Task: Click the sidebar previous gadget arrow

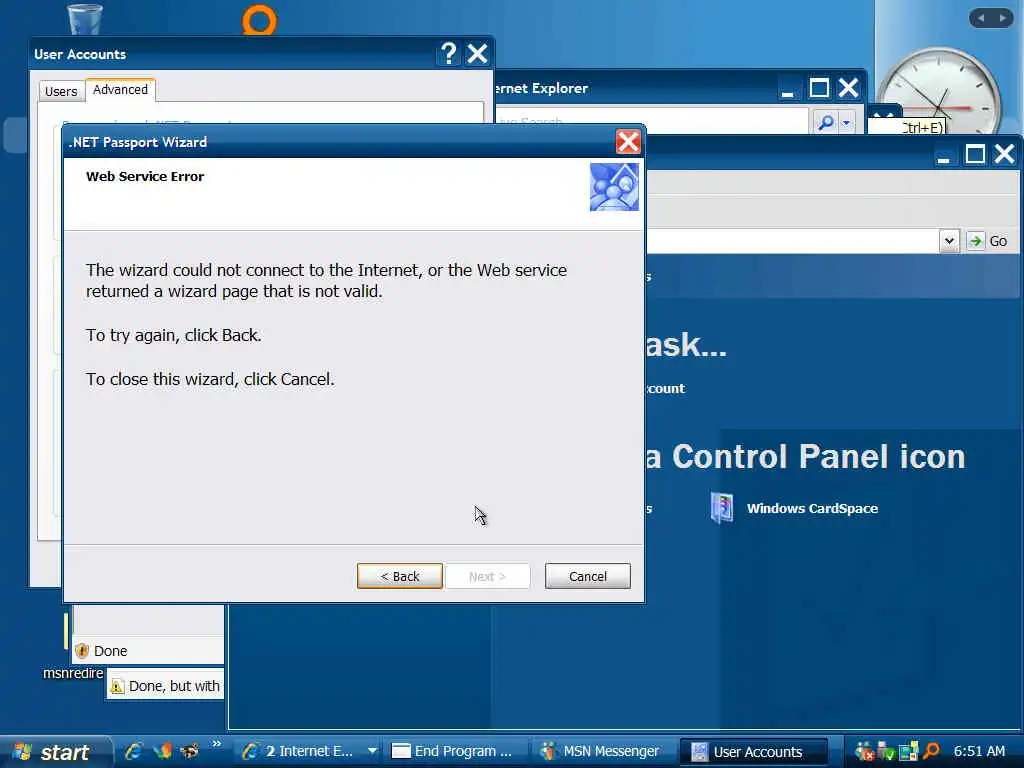Action: pos(981,18)
